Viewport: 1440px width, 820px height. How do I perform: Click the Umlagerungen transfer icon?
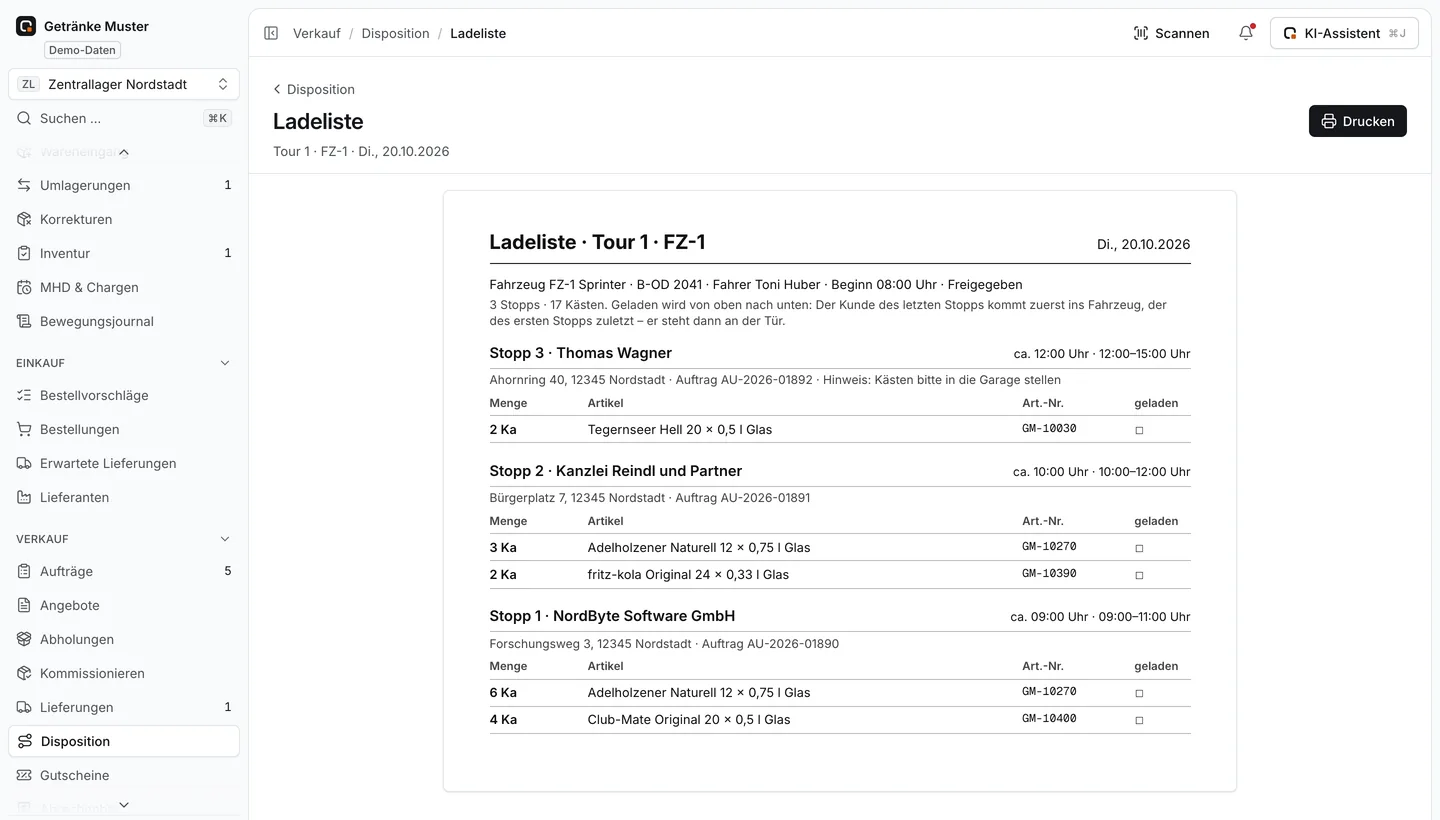click(x=24, y=185)
